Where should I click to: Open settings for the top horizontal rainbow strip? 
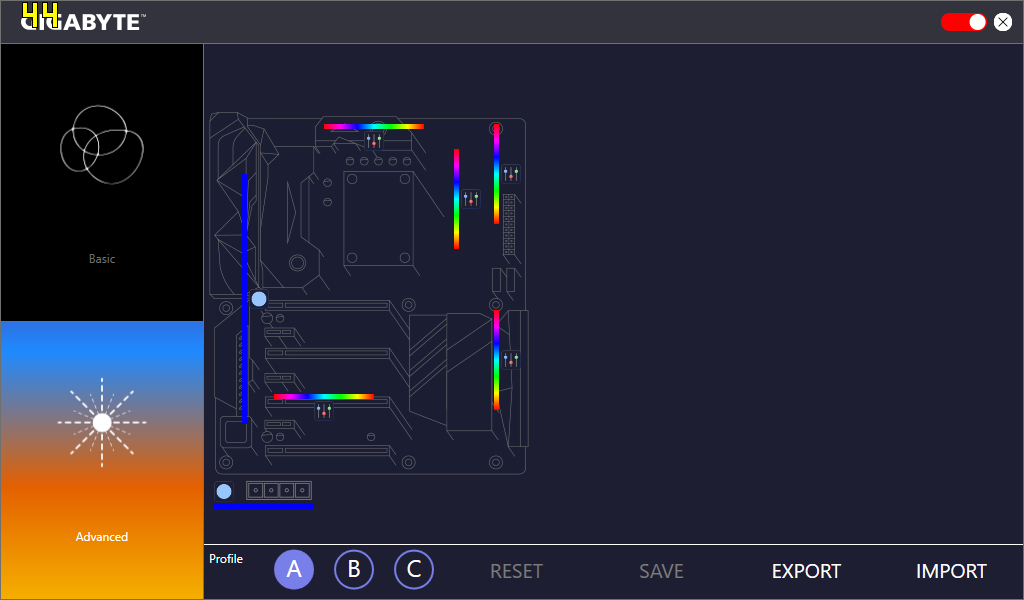(x=374, y=141)
